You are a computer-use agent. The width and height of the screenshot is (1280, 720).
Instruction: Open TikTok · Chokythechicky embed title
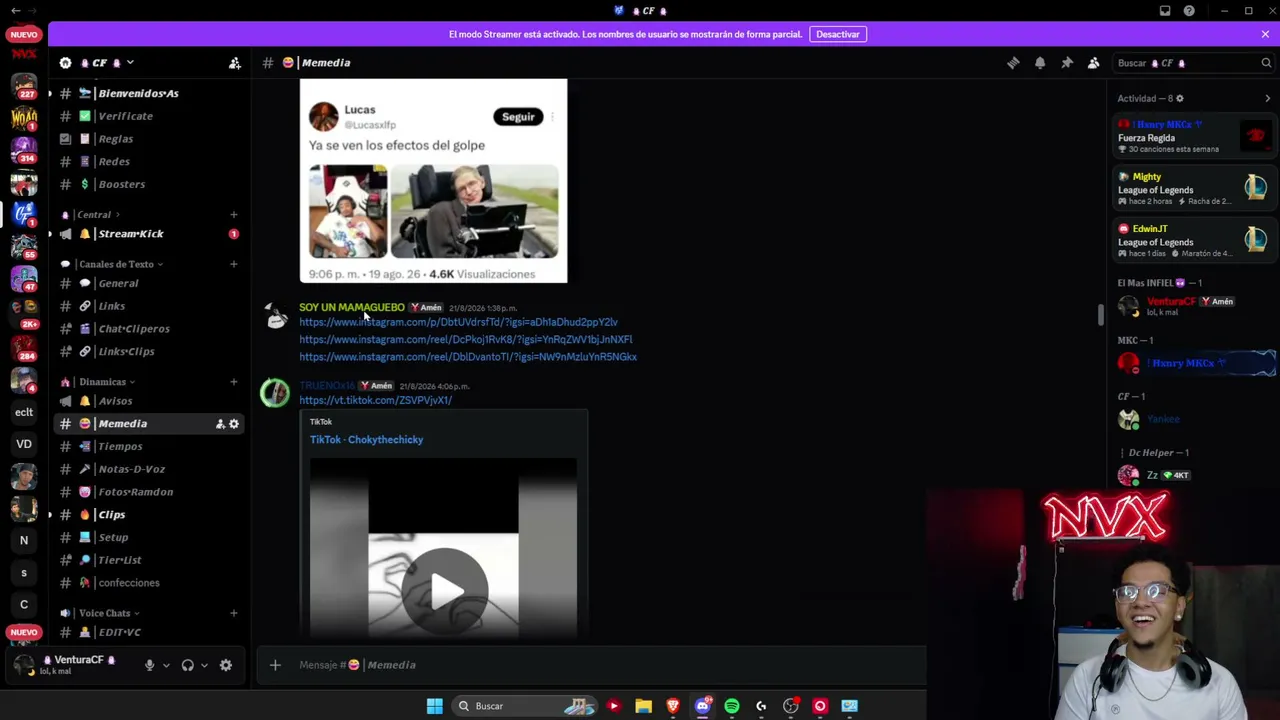366,440
